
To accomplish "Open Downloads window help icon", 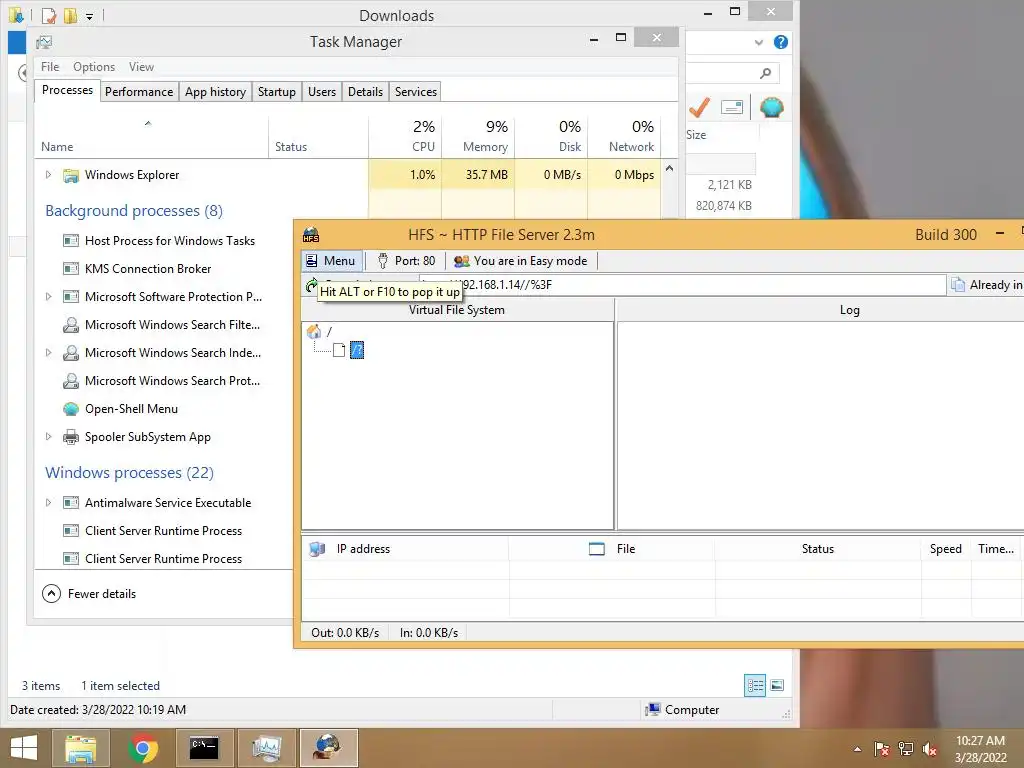I will click(780, 42).
